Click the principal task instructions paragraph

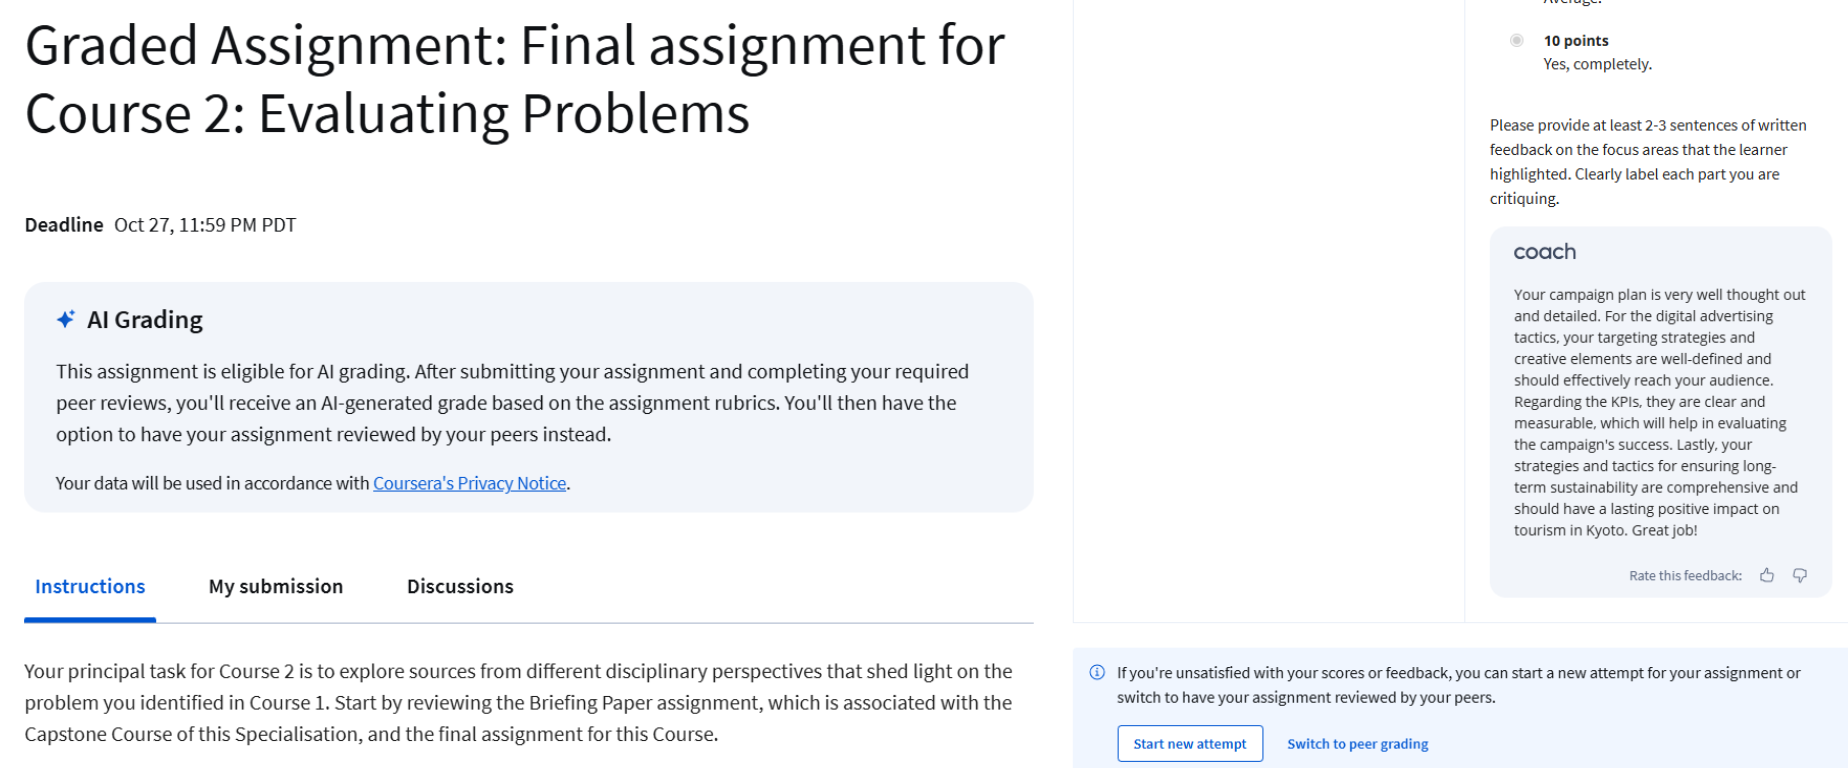[518, 702]
